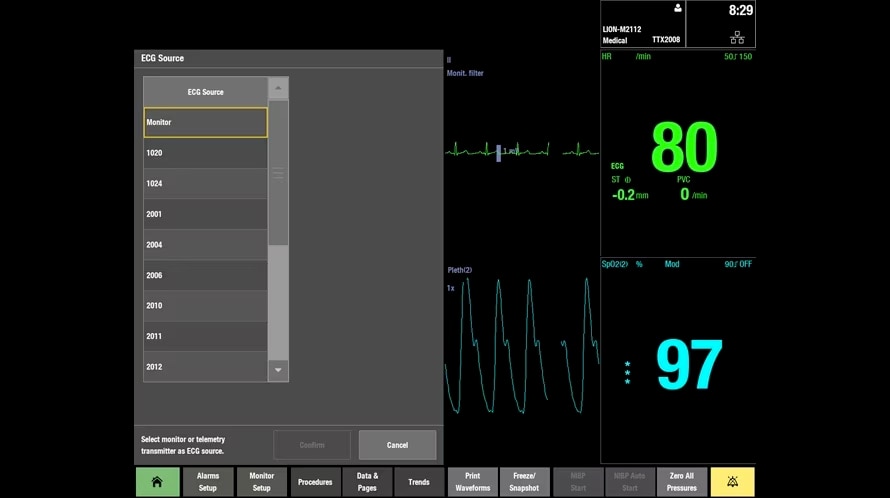Open Data & Pages menu
This screenshot has height=498, width=890.
pyautogui.click(x=367, y=482)
